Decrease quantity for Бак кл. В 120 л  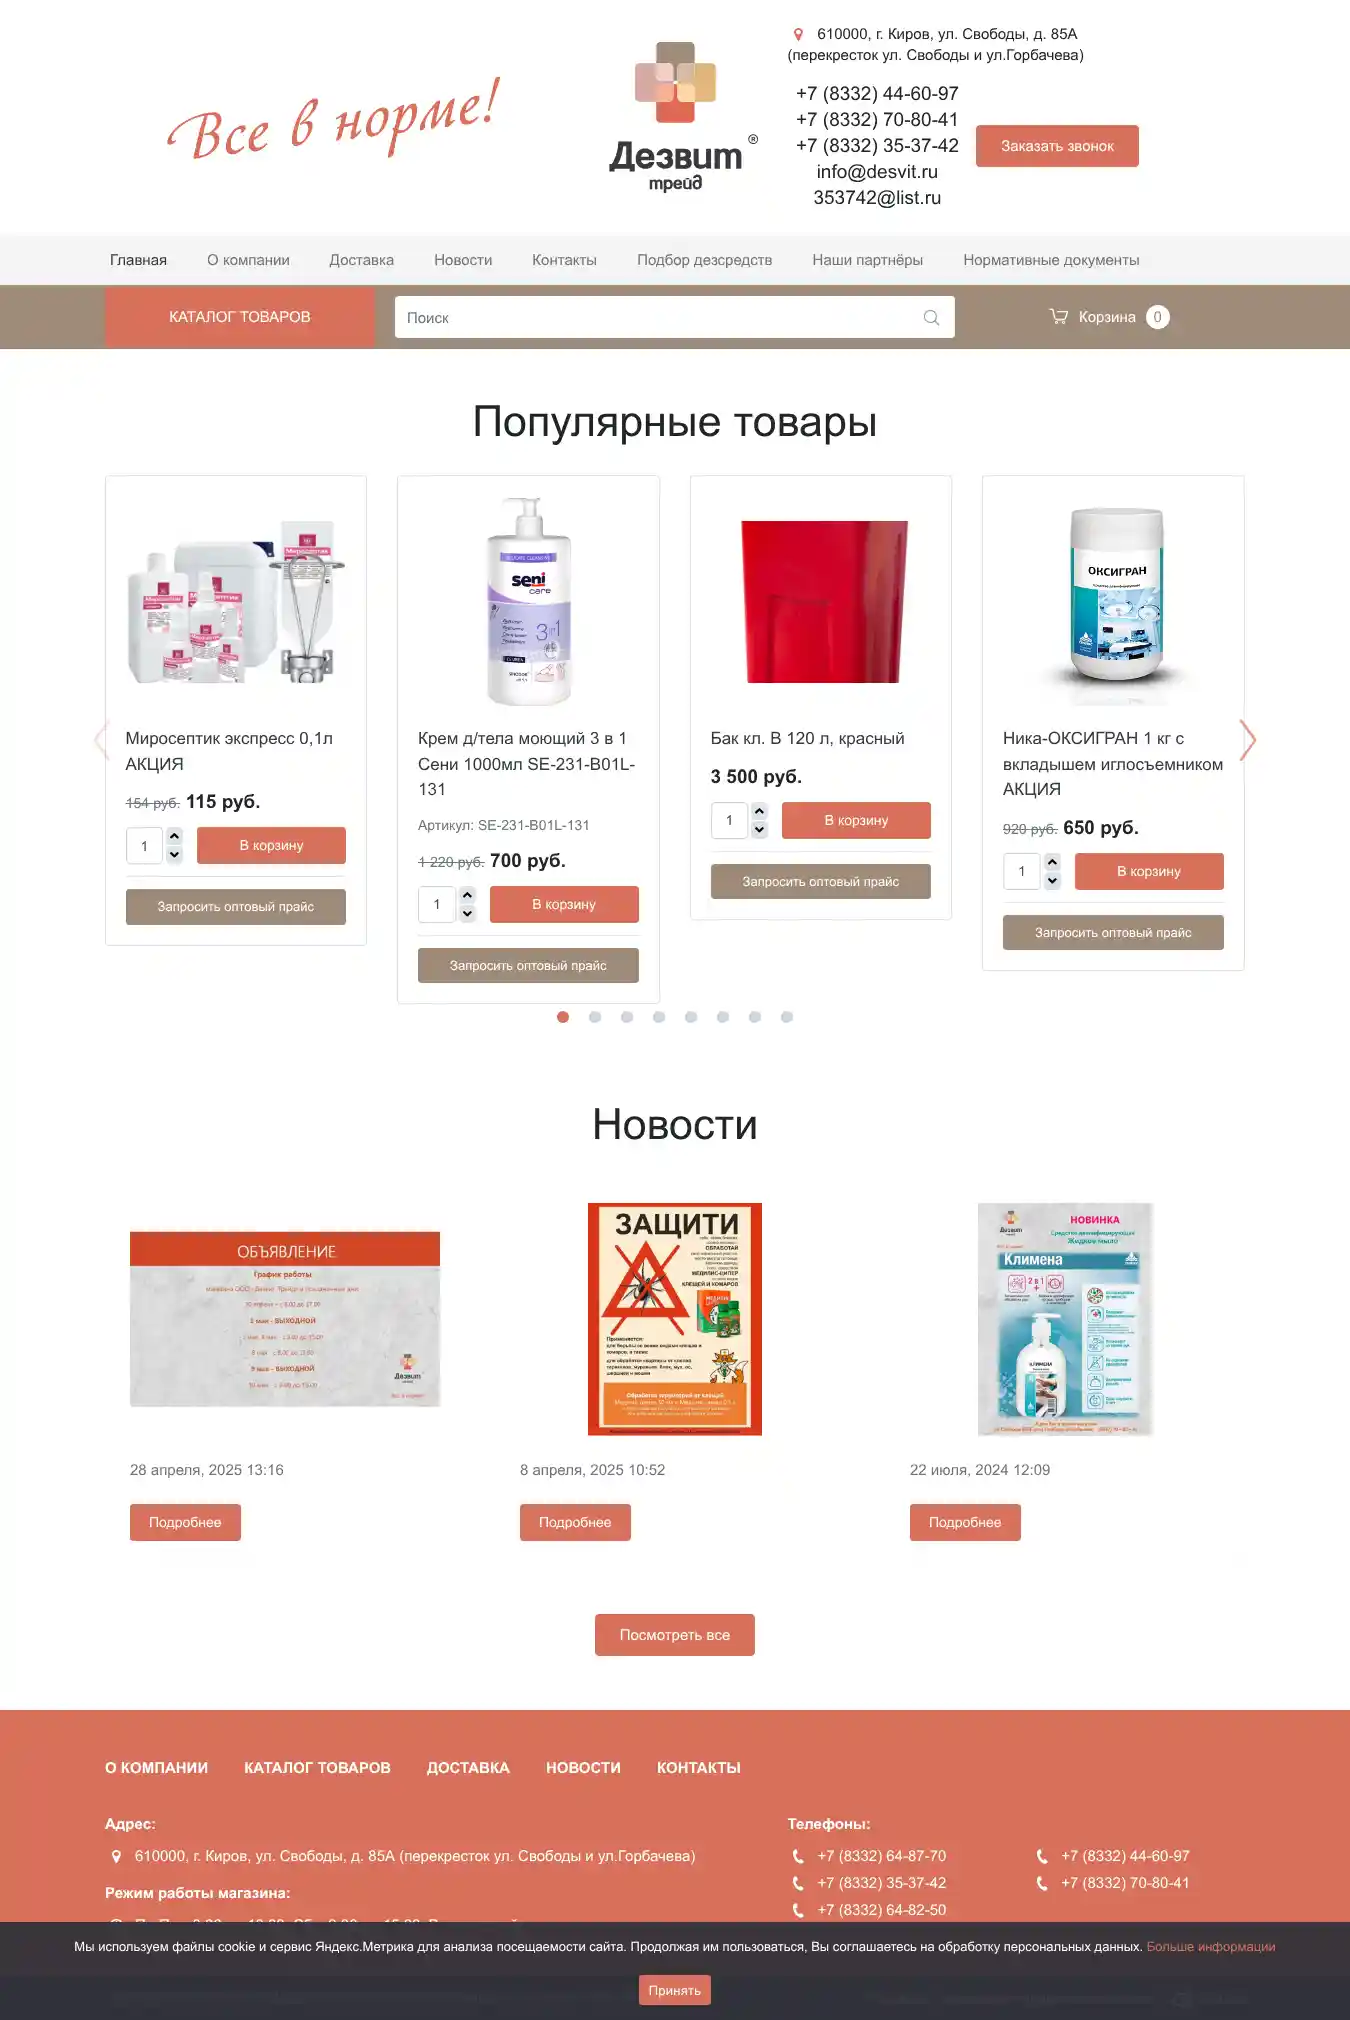pyautogui.click(x=760, y=830)
